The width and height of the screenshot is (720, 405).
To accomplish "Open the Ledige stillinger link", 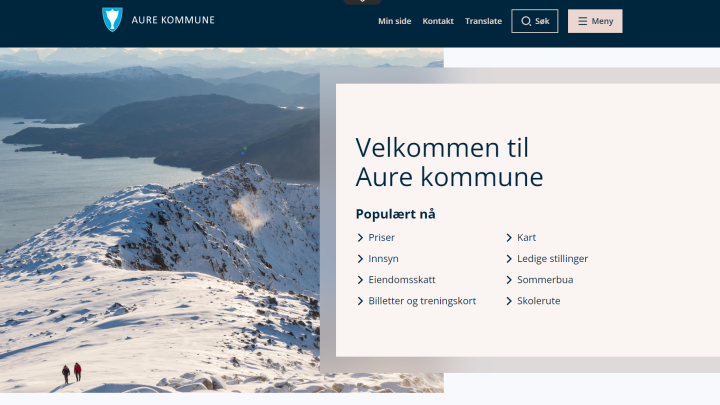I will pyautogui.click(x=552, y=259).
